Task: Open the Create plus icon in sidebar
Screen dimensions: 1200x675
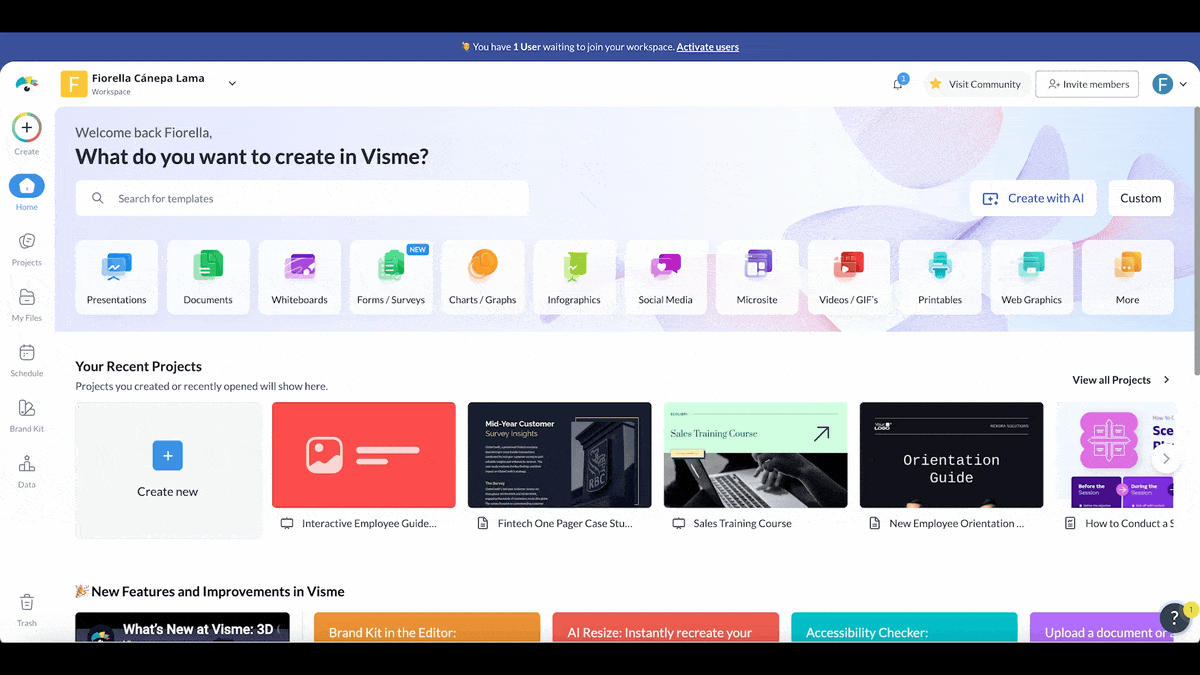Action: pos(27,128)
